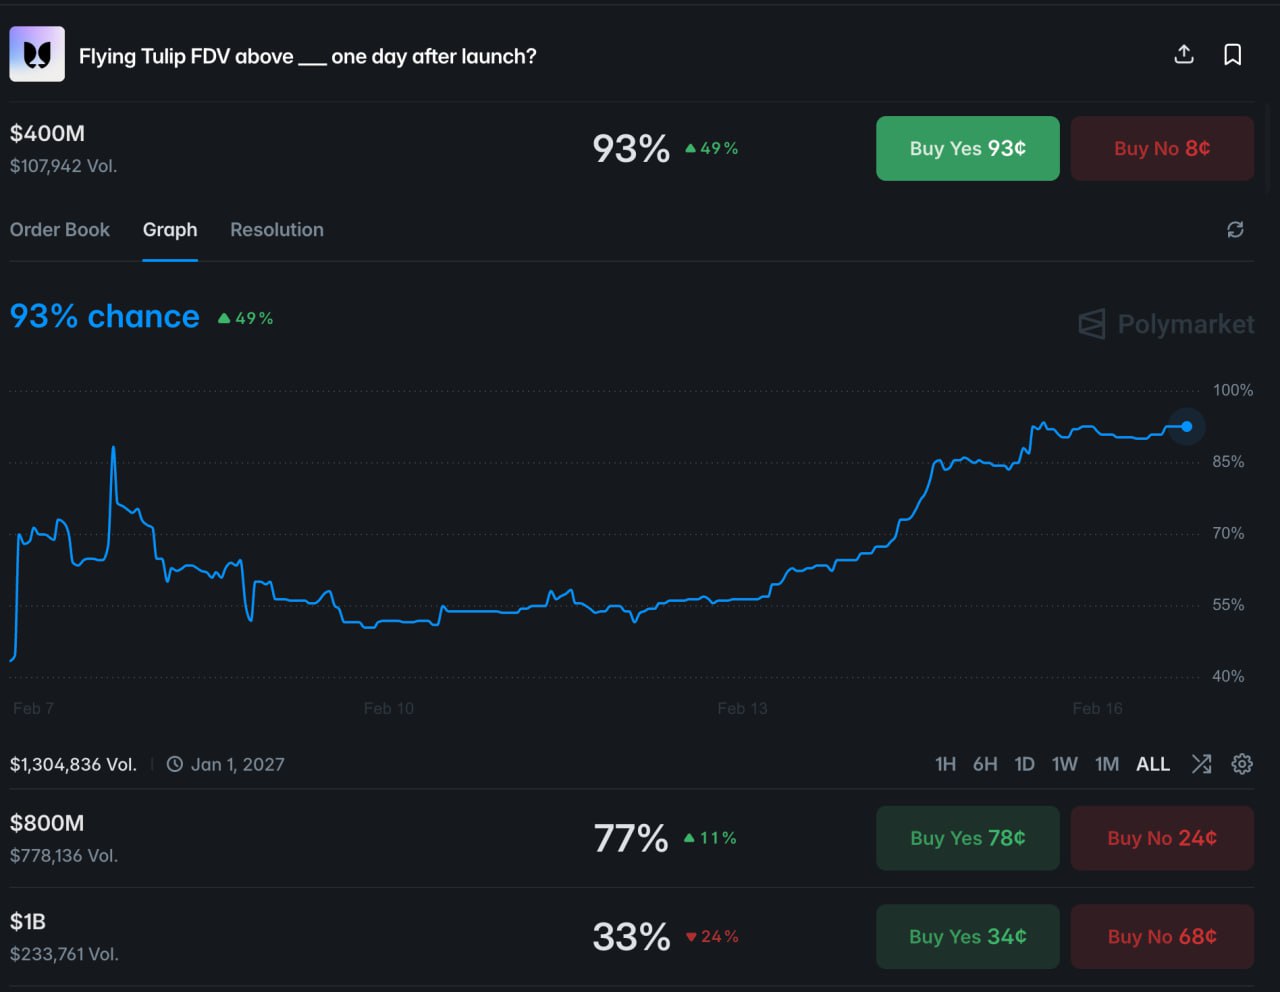Click the Polymarket logo watermark
1280x992 pixels.
tap(1166, 324)
